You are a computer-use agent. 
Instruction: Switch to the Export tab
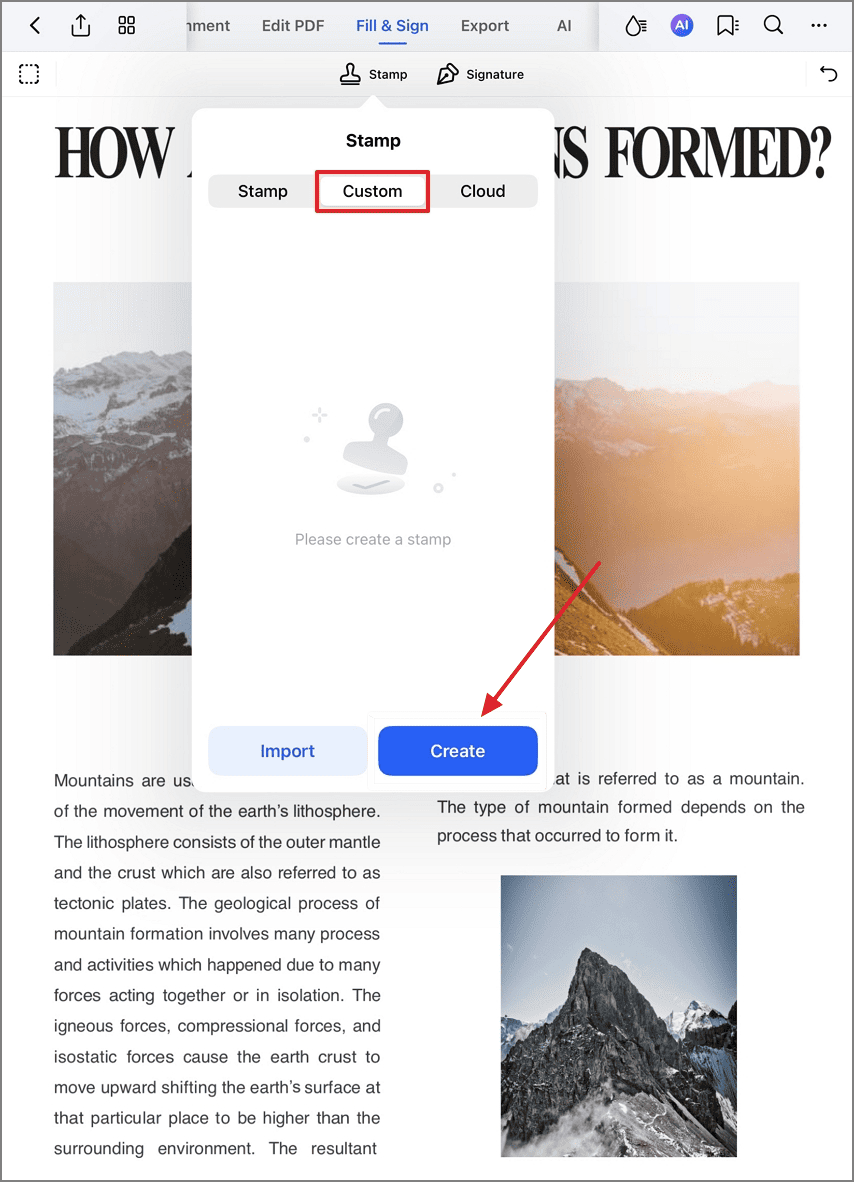point(485,26)
